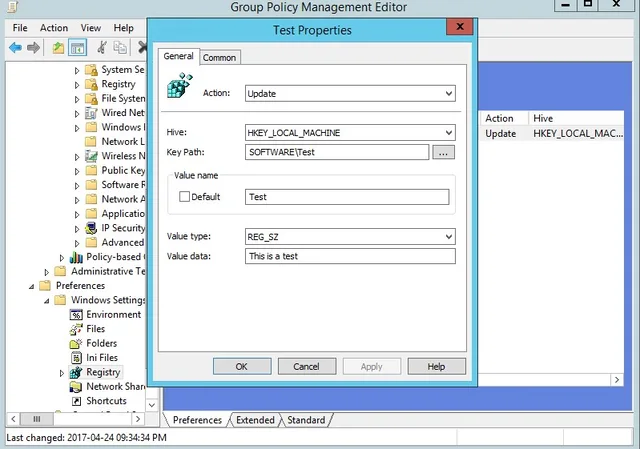The height and width of the screenshot is (449, 640).
Task: Click the Value data field 'This is a test'
Action: click(x=350, y=256)
